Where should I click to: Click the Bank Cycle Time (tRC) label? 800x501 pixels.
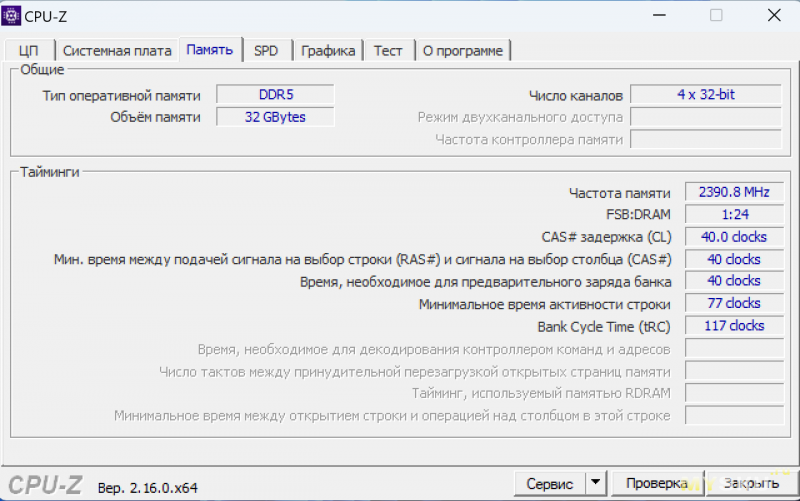[x=604, y=327]
